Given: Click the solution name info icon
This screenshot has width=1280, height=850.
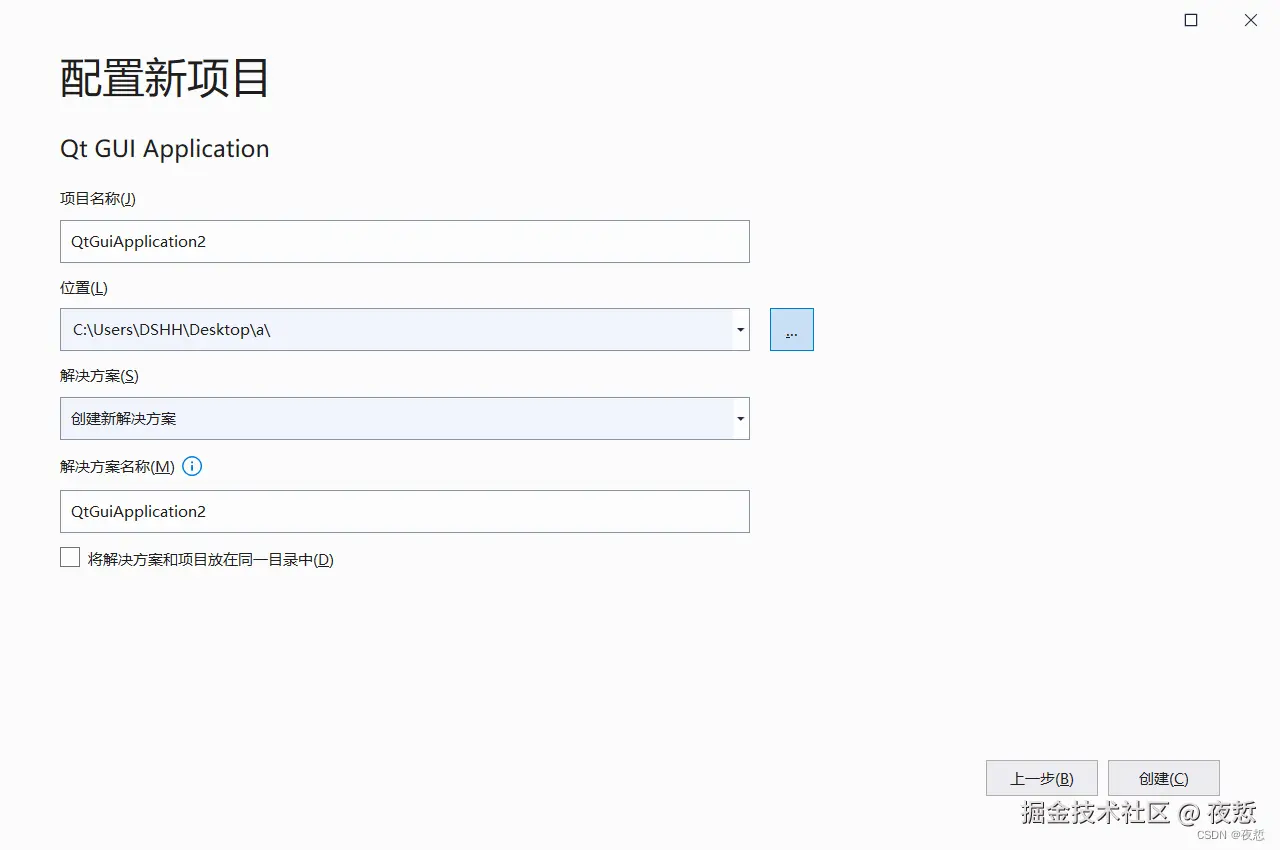Looking at the screenshot, I should coord(192,466).
